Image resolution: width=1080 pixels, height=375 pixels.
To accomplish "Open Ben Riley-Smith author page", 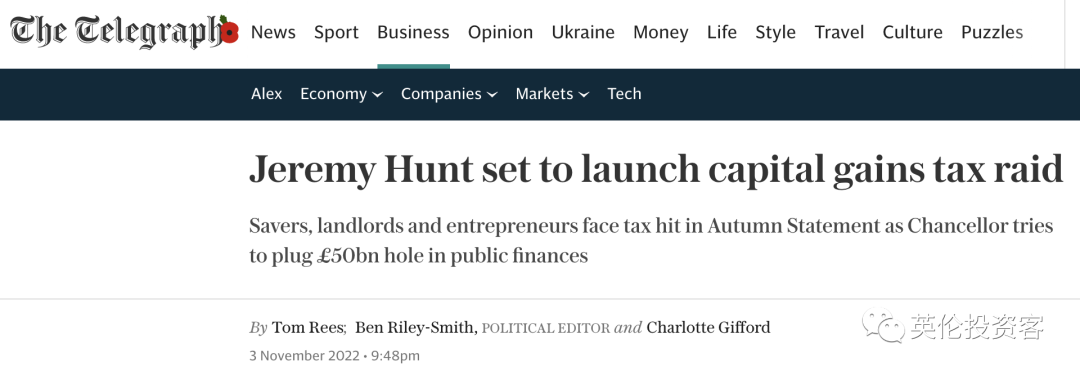I will (415, 327).
